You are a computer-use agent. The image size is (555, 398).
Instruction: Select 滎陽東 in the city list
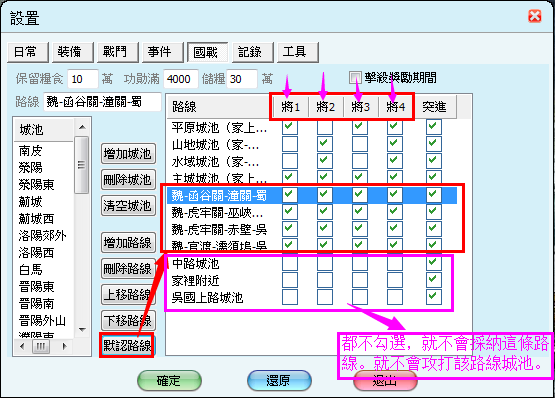point(36,184)
